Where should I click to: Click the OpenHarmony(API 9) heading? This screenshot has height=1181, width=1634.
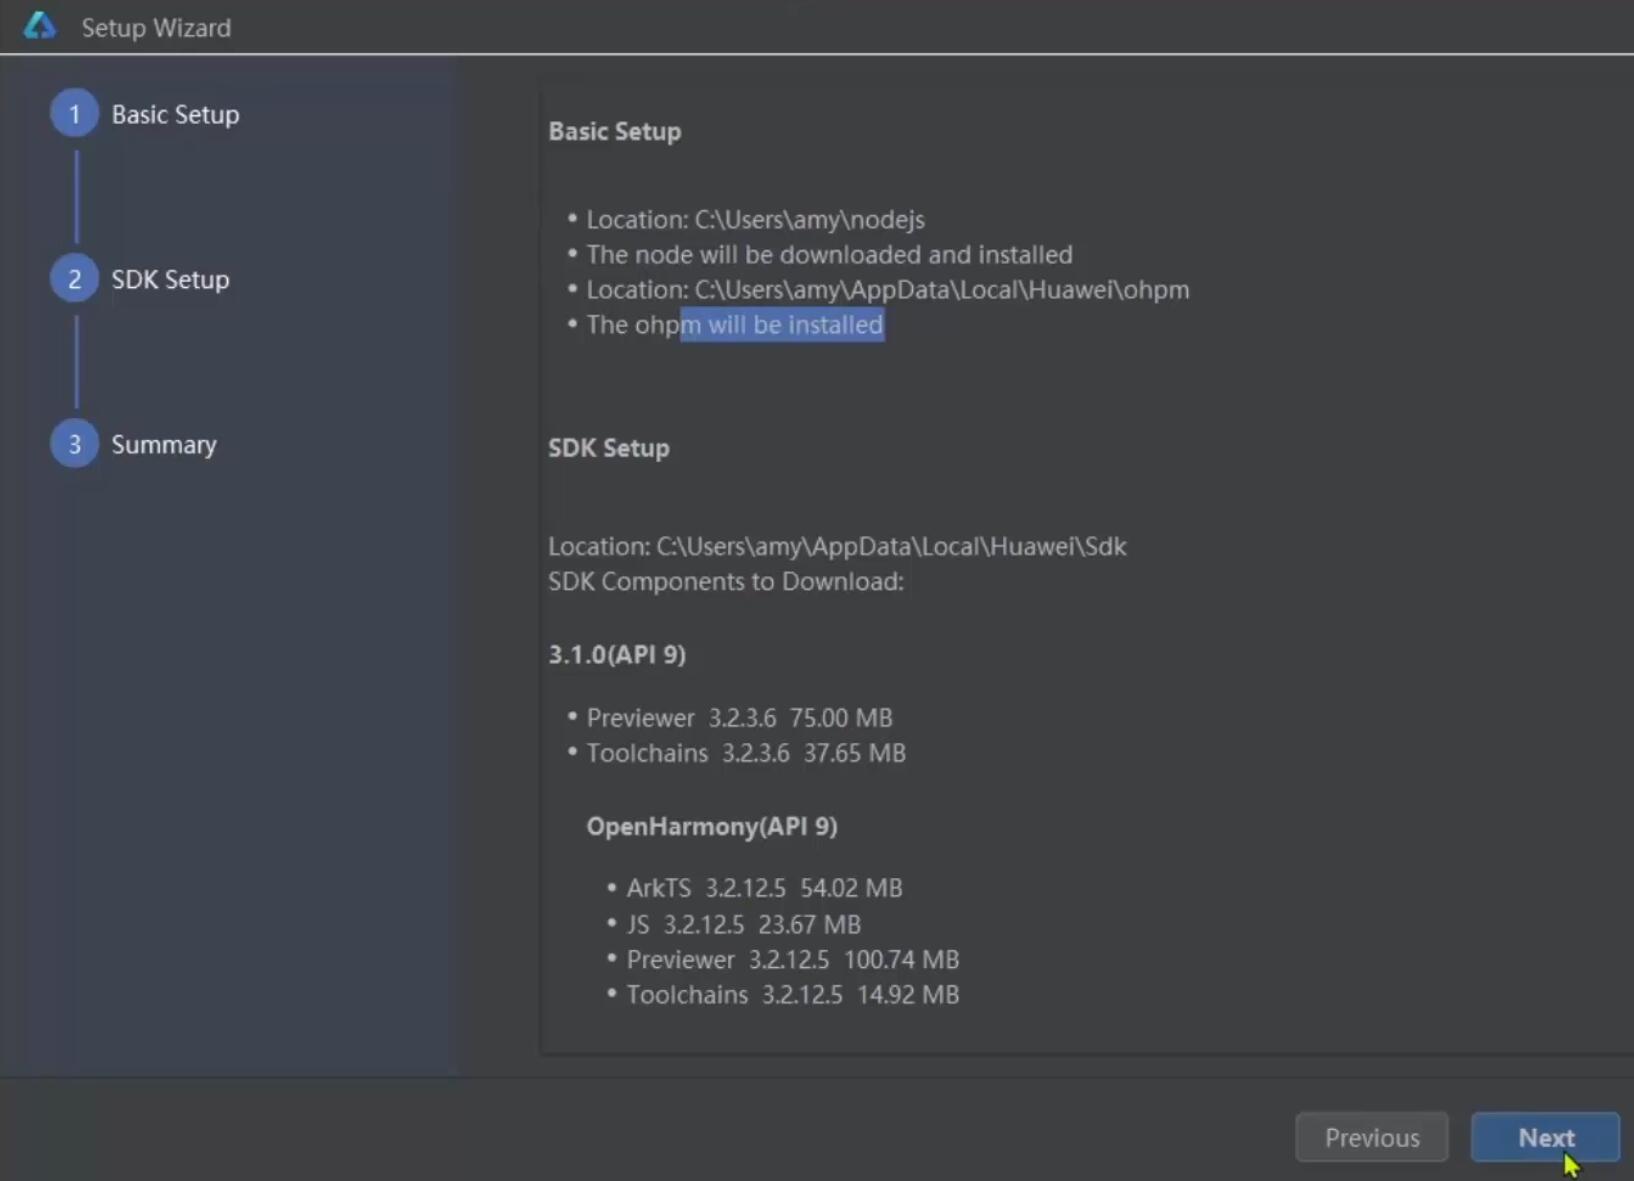[712, 826]
